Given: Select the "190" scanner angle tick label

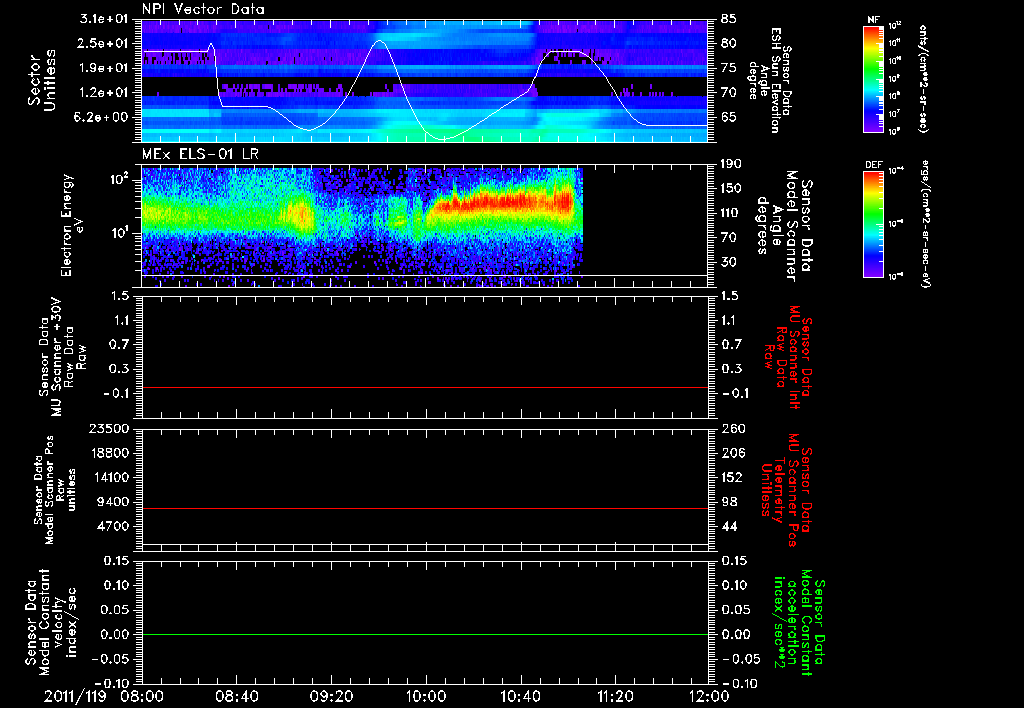Looking at the screenshot, I should pos(732,164).
